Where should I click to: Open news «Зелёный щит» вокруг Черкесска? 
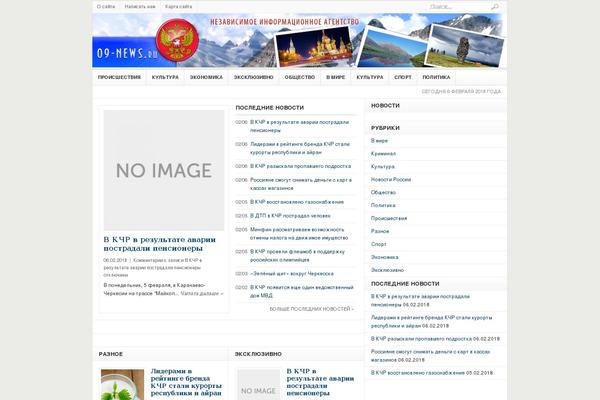click(292, 274)
